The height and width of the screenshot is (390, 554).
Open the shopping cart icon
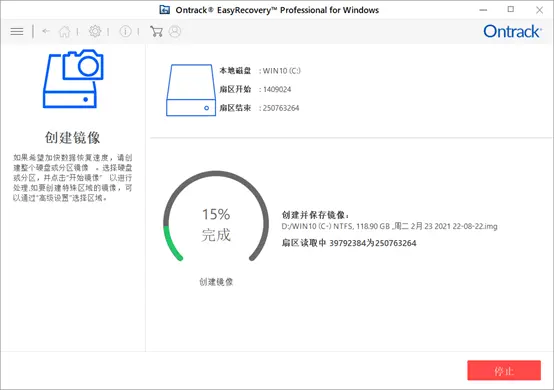coord(156,31)
